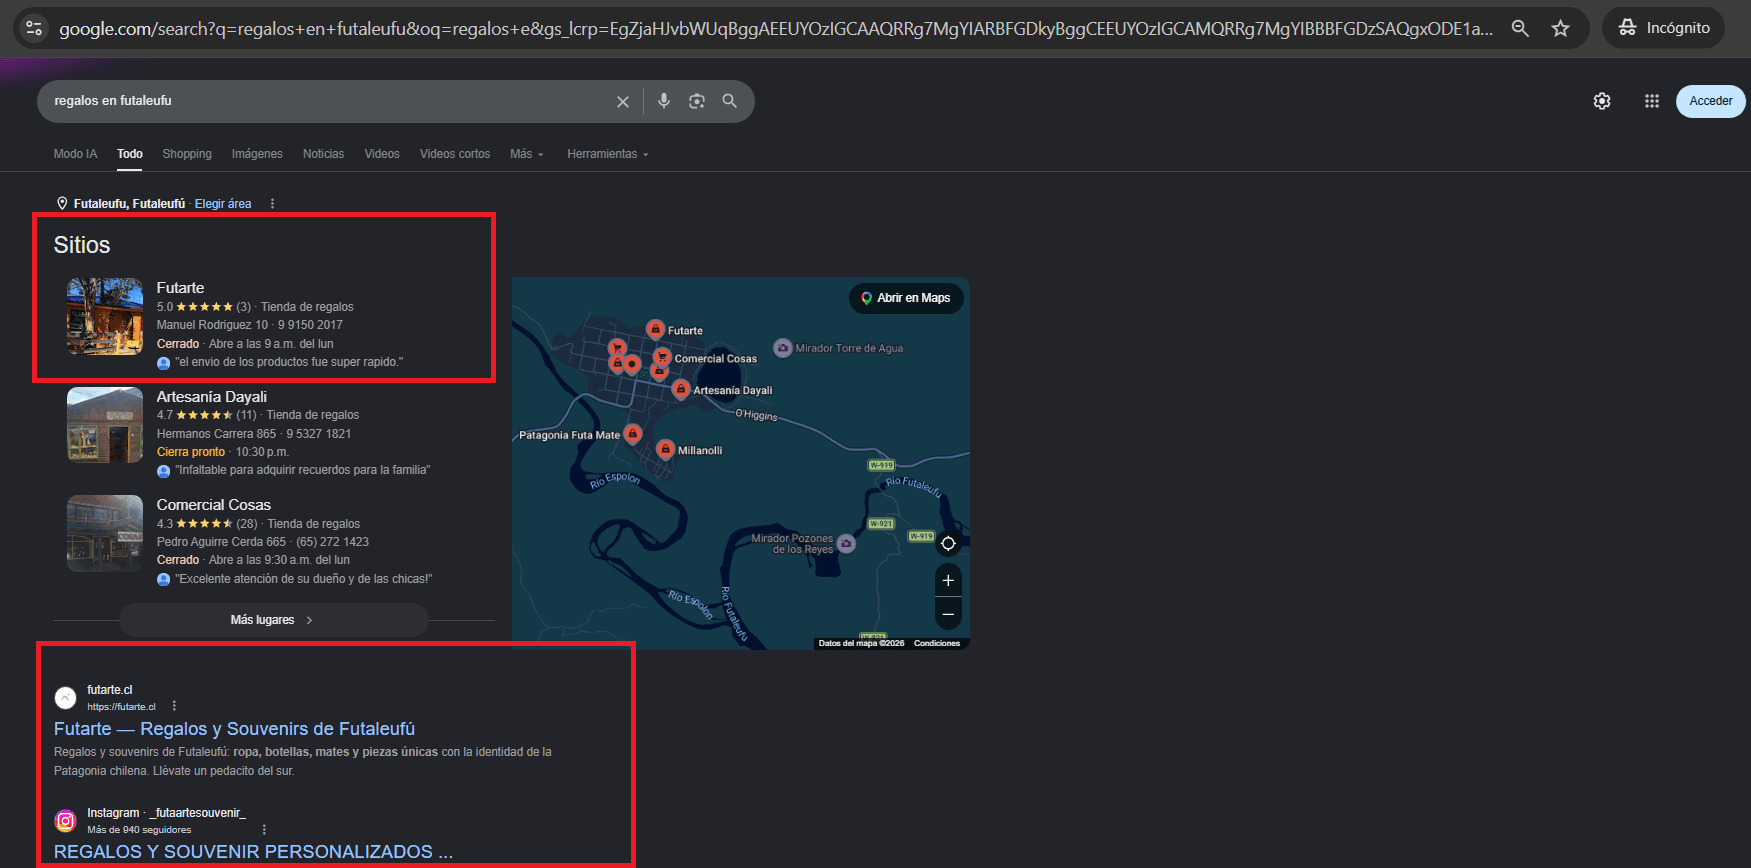
Task: Click the Mirador Pozones de los Reyes marker
Action: 846,544
